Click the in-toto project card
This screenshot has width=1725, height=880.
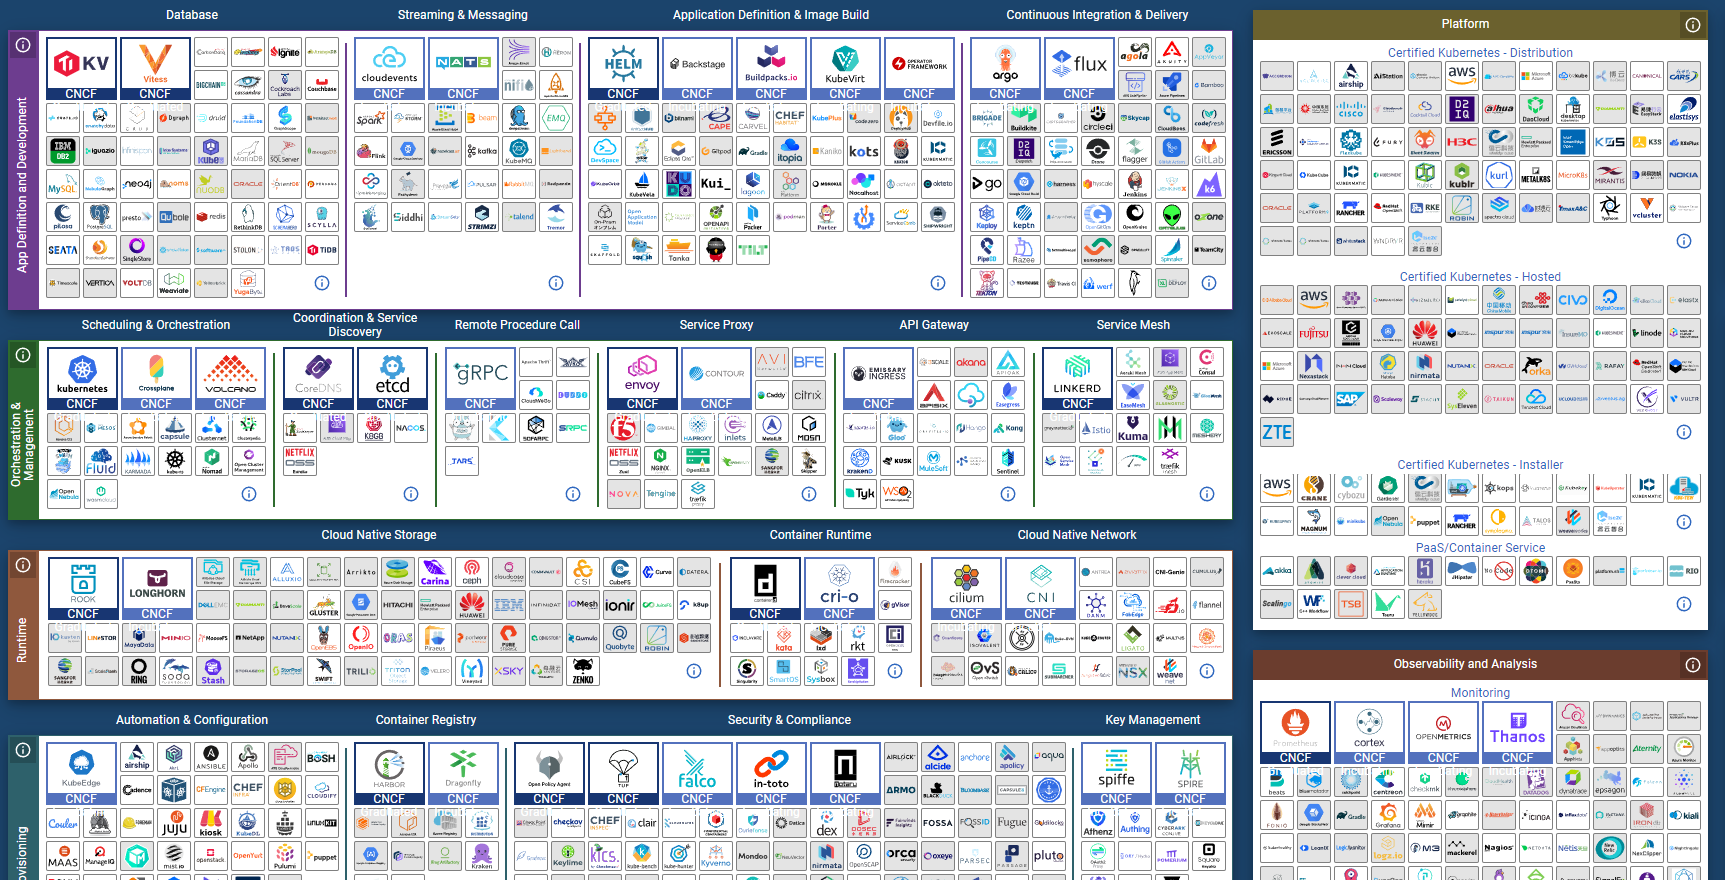[771, 774]
